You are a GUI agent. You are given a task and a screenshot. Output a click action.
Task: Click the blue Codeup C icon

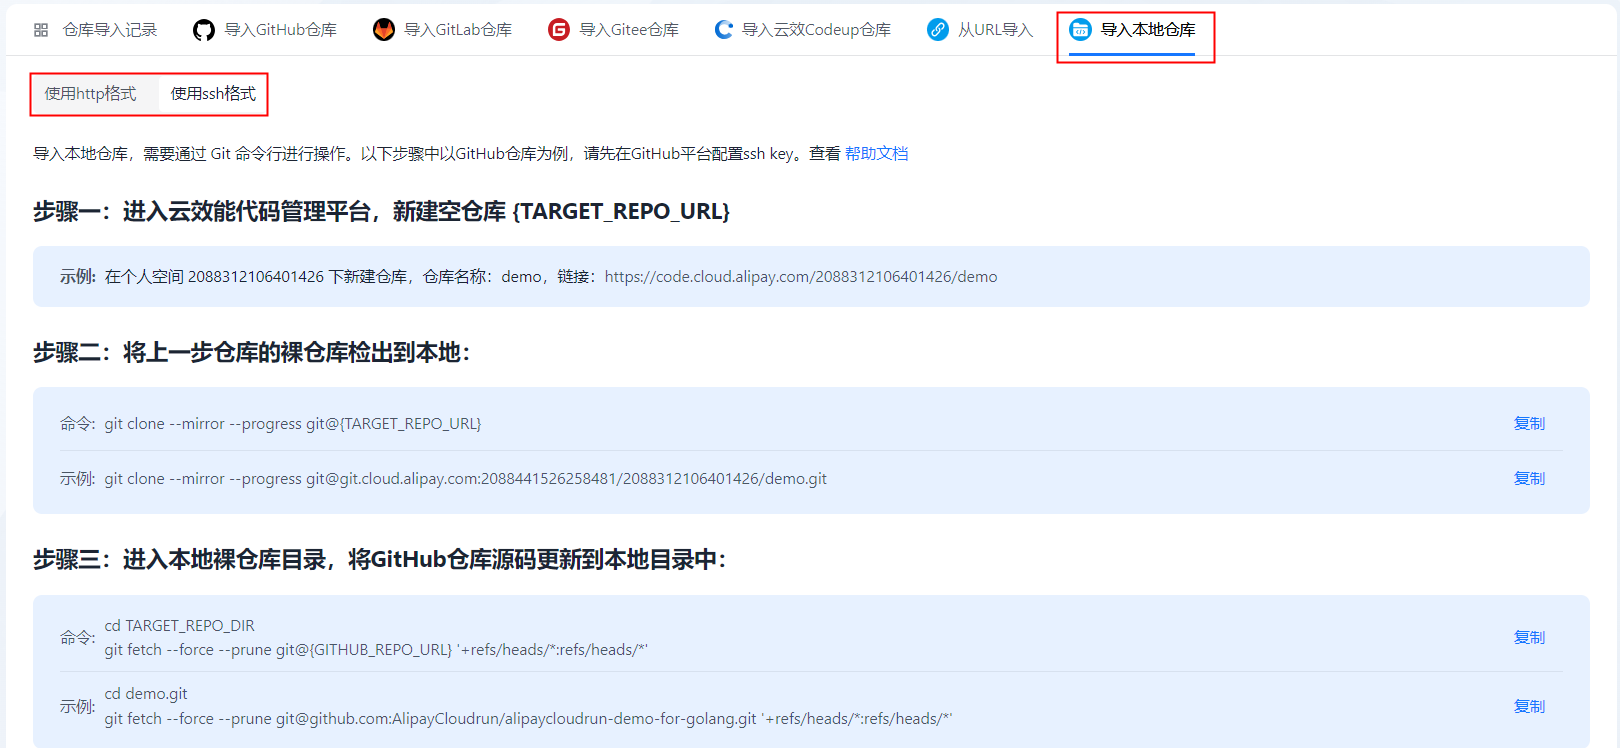[724, 30]
